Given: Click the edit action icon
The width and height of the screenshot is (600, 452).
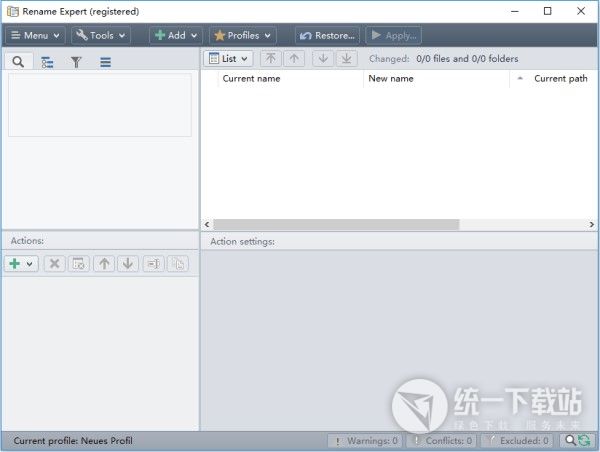Looking at the screenshot, I should [78, 264].
